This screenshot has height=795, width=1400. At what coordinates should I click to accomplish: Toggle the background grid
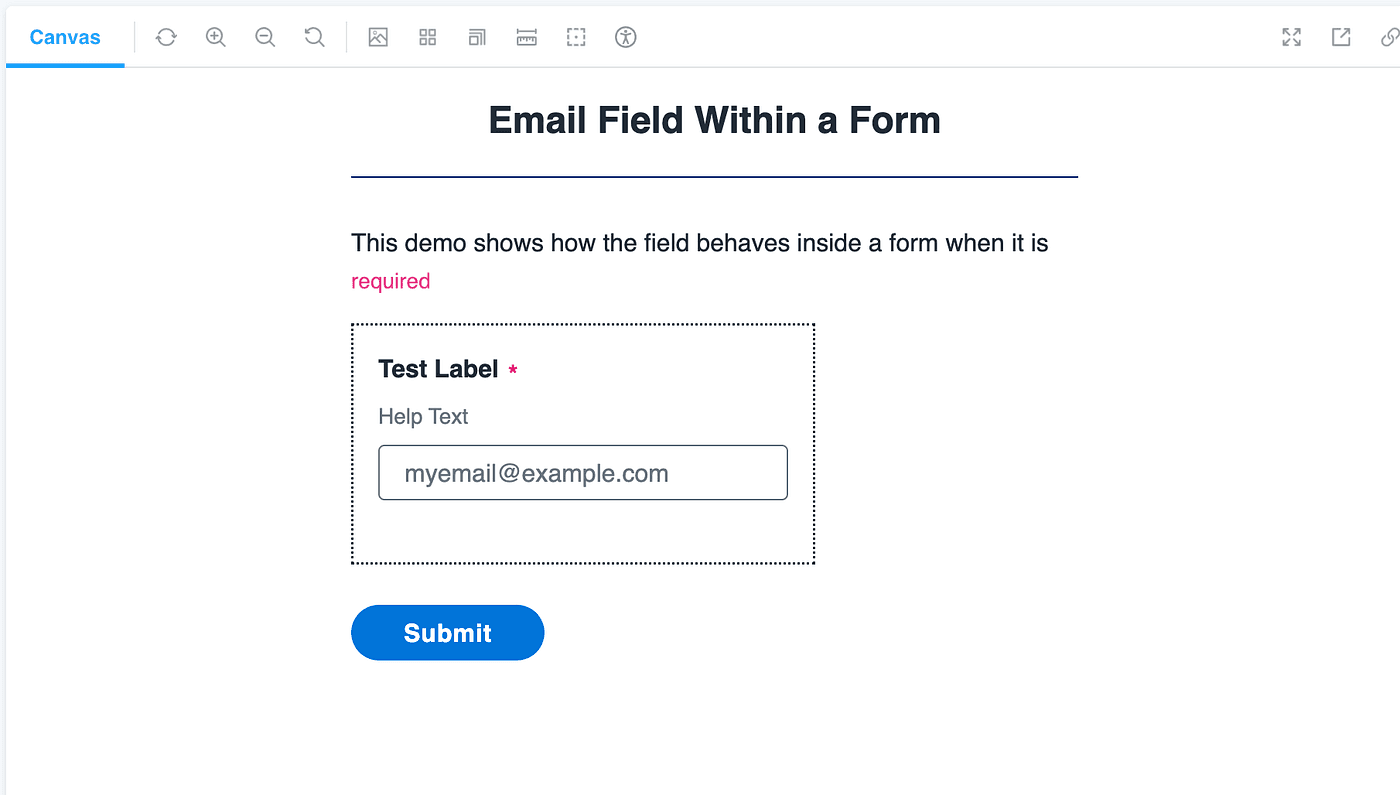pyautogui.click(x=428, y=38)
